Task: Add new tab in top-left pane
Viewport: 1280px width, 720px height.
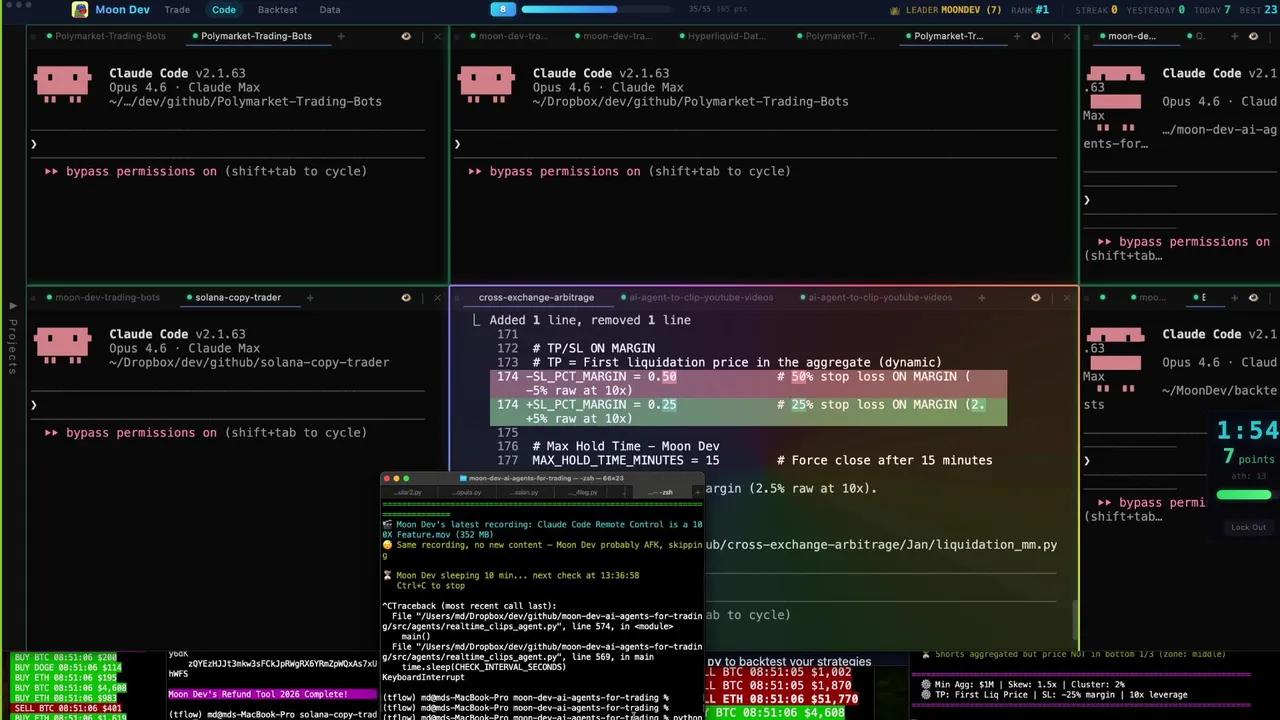Action: point(340,36)
